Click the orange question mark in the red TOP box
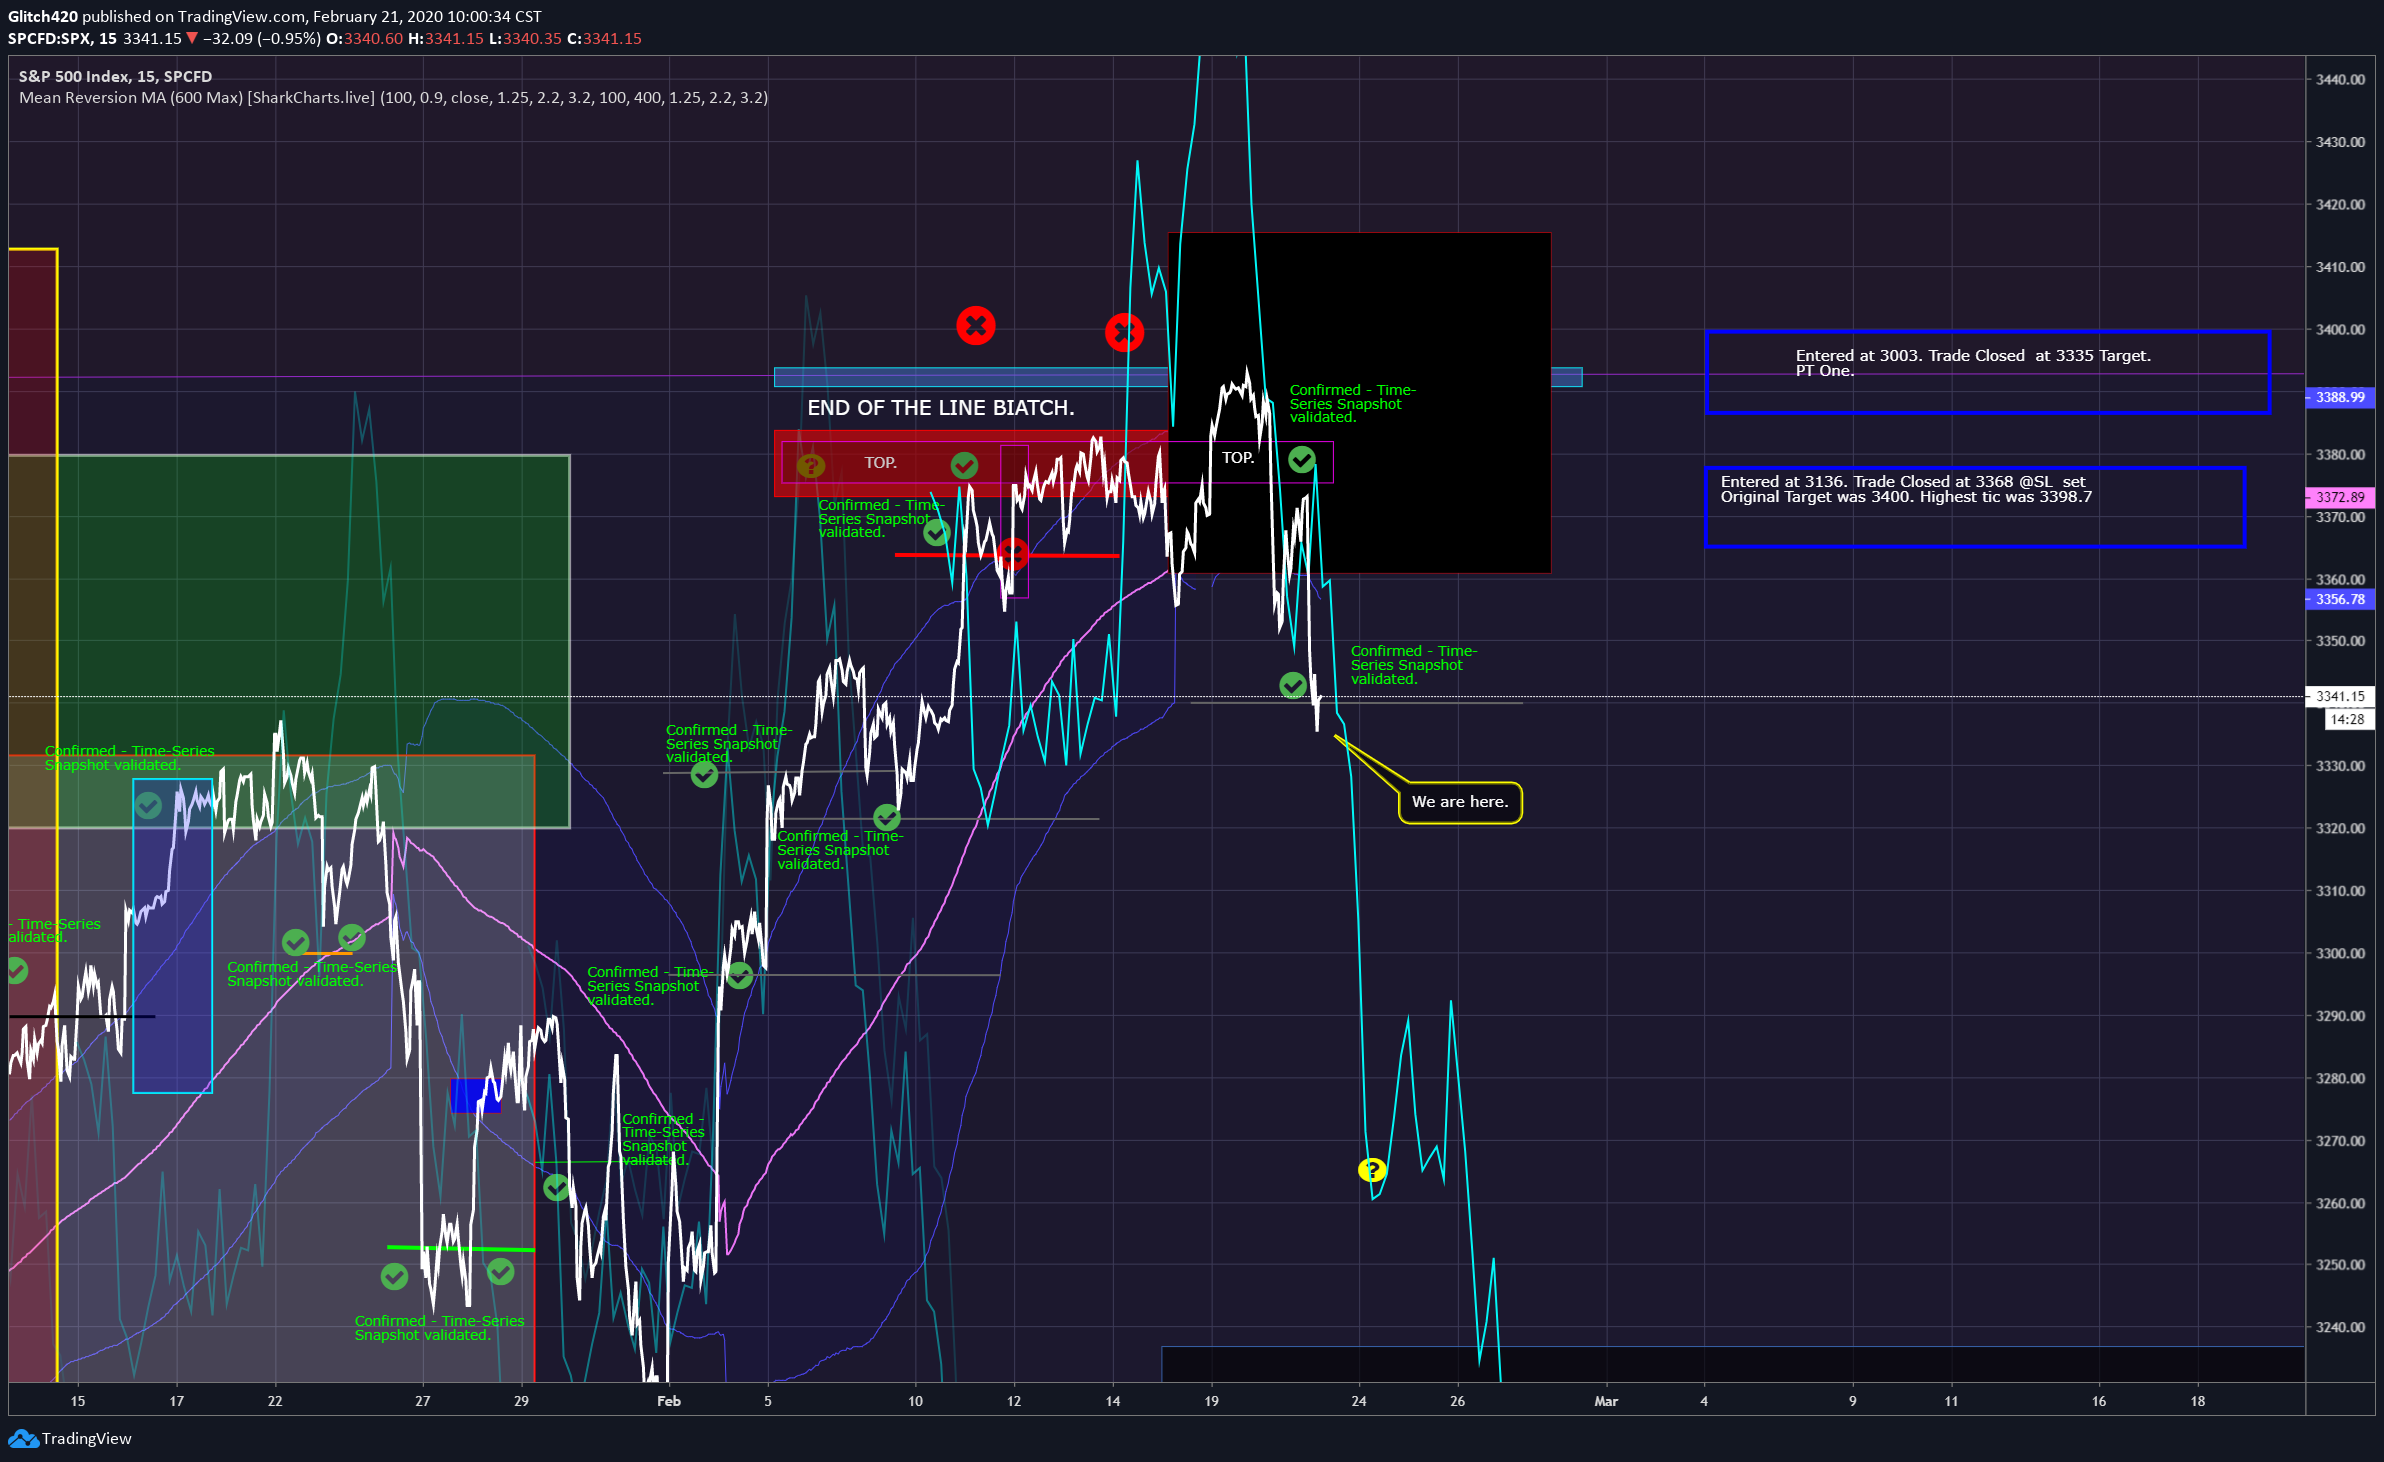This screenshot has width=2384, height=1462. (810, 466)
